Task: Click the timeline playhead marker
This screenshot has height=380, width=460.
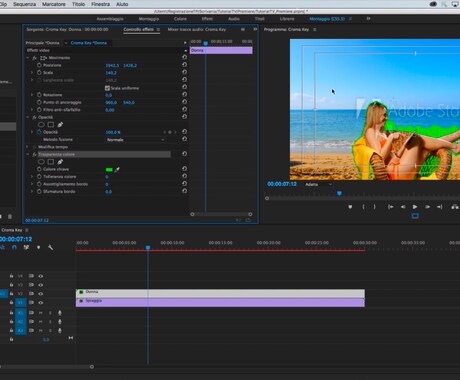Action: (x=148, y=247)
